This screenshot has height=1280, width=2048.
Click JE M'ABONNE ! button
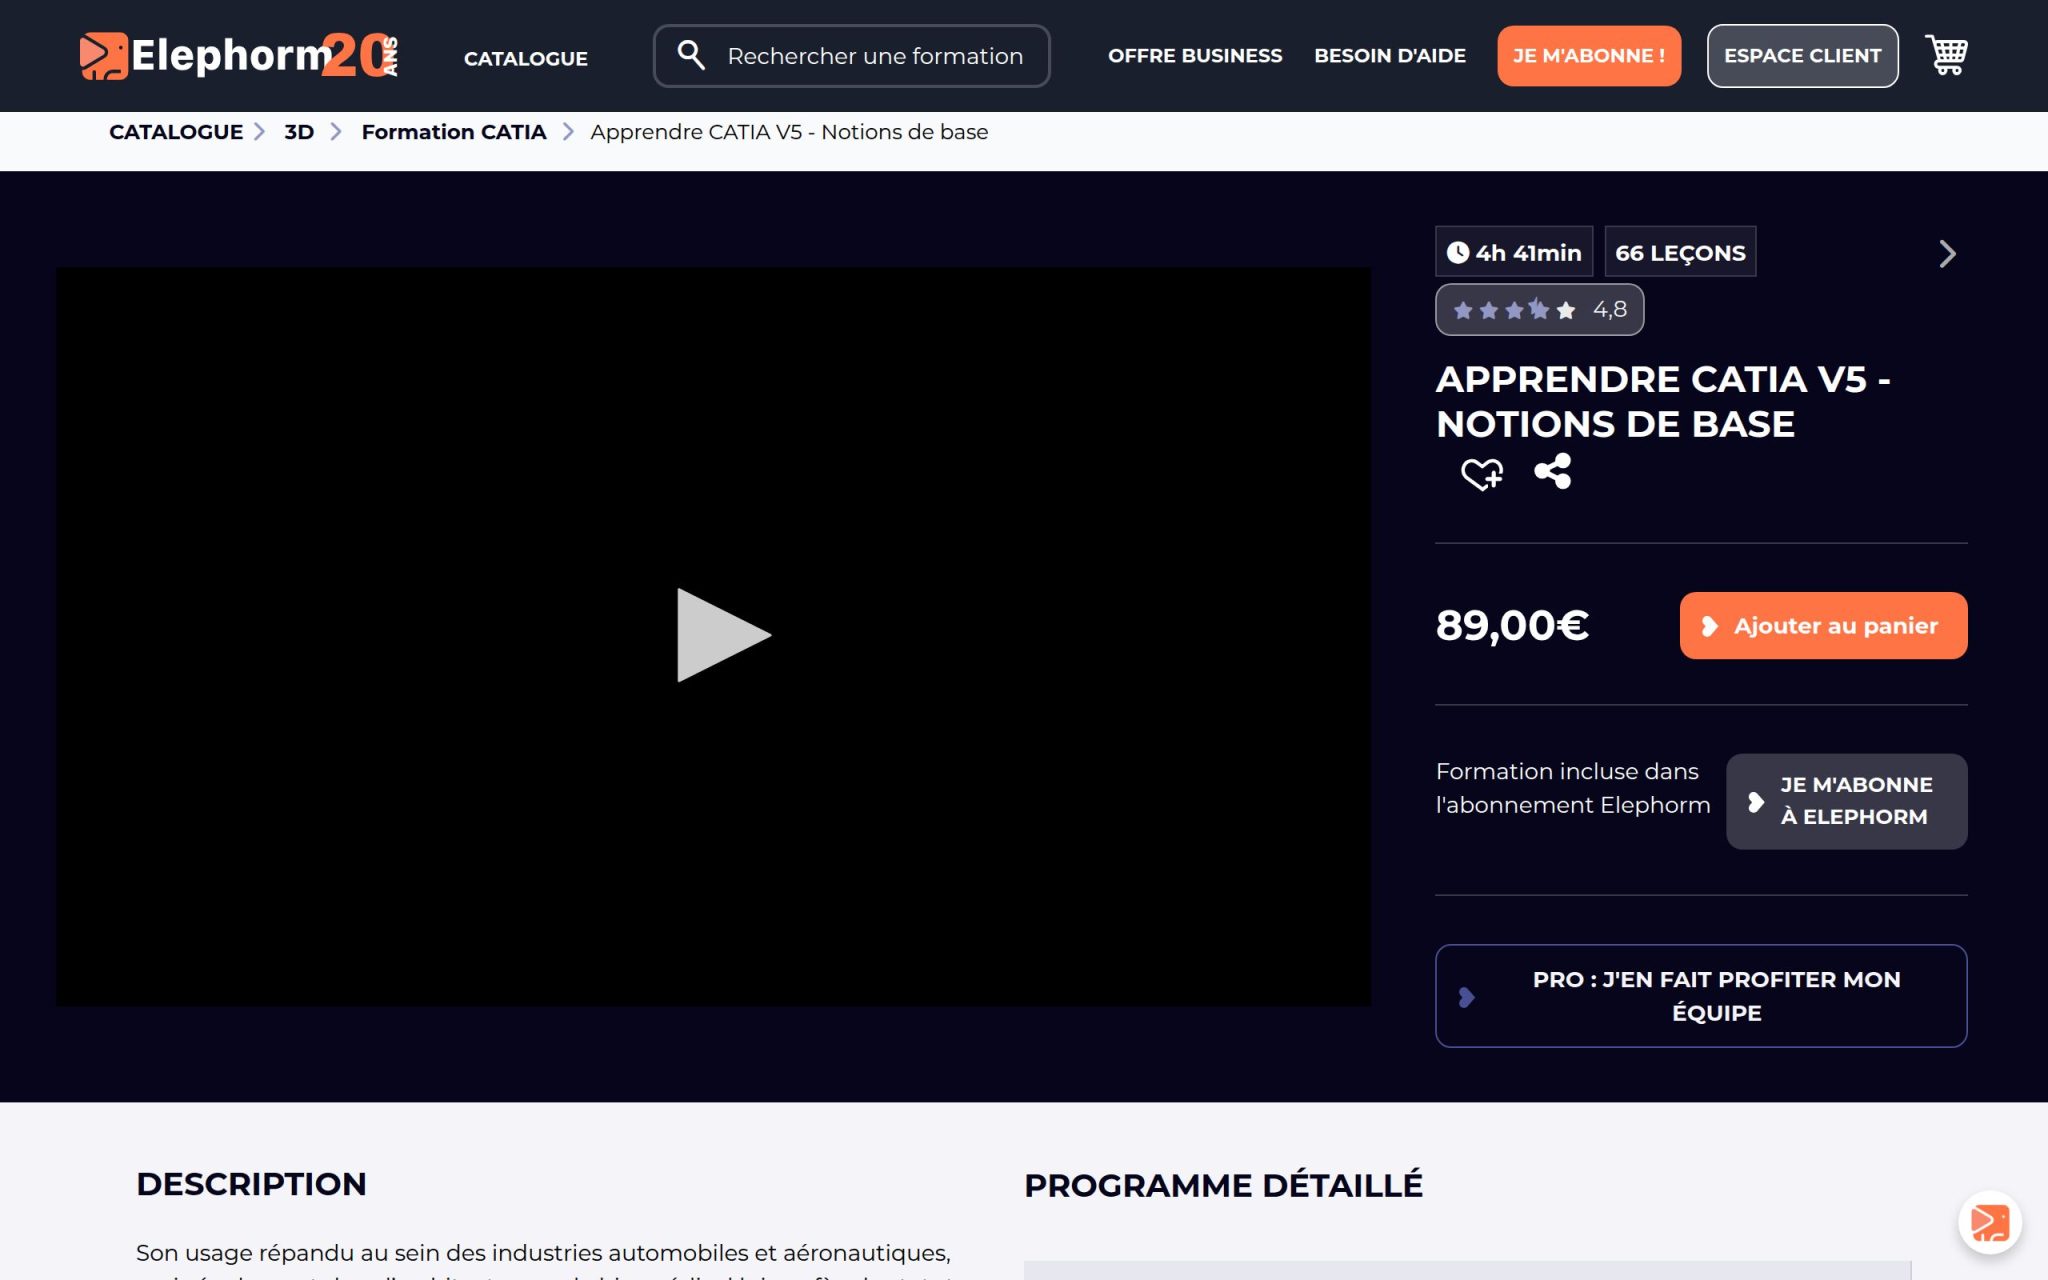(x=1589, y=56)
